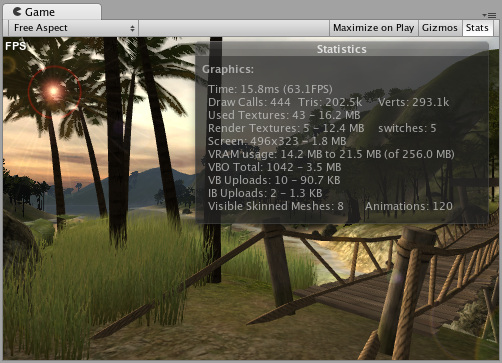Toggle Maximize on Play
502x363 pixels.
pos(373,28)
